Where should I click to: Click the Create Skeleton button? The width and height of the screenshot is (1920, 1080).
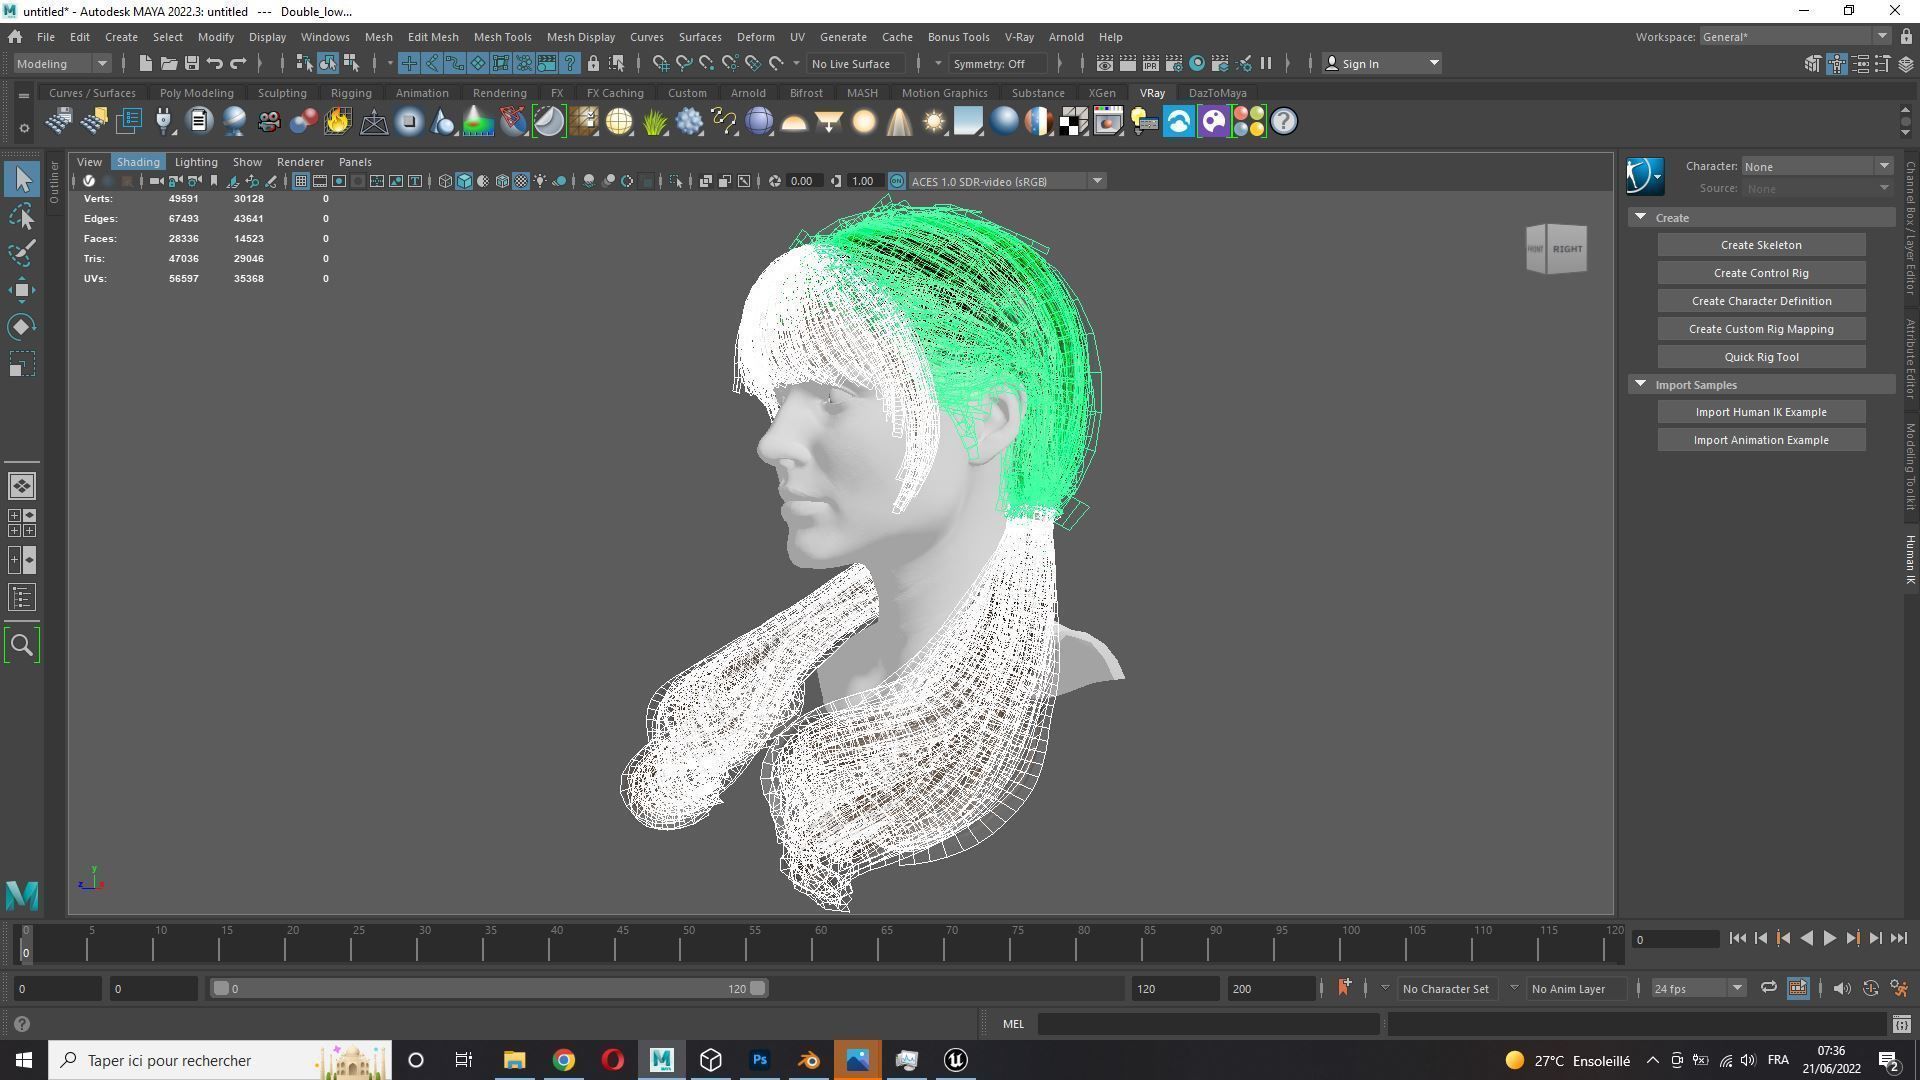pos(1760,245)
